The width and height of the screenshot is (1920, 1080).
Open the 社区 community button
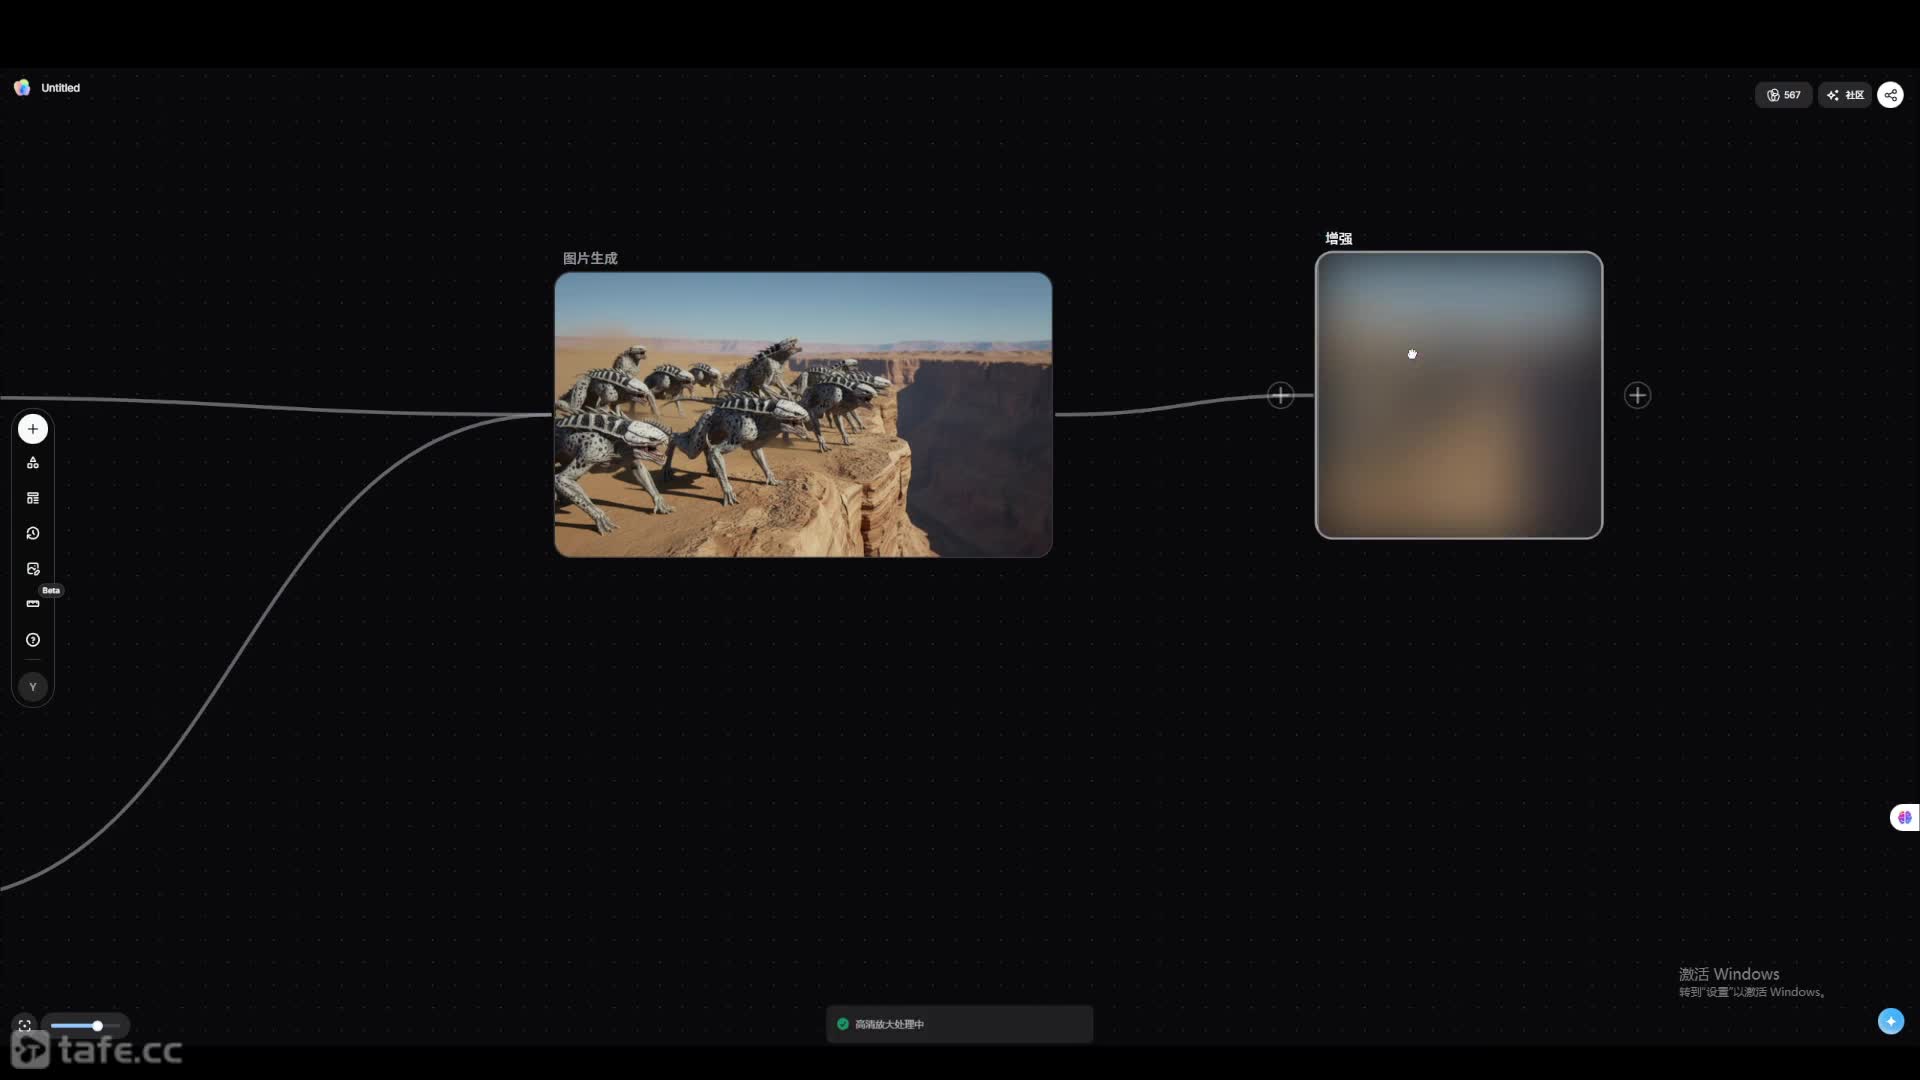coord(1845,95)
